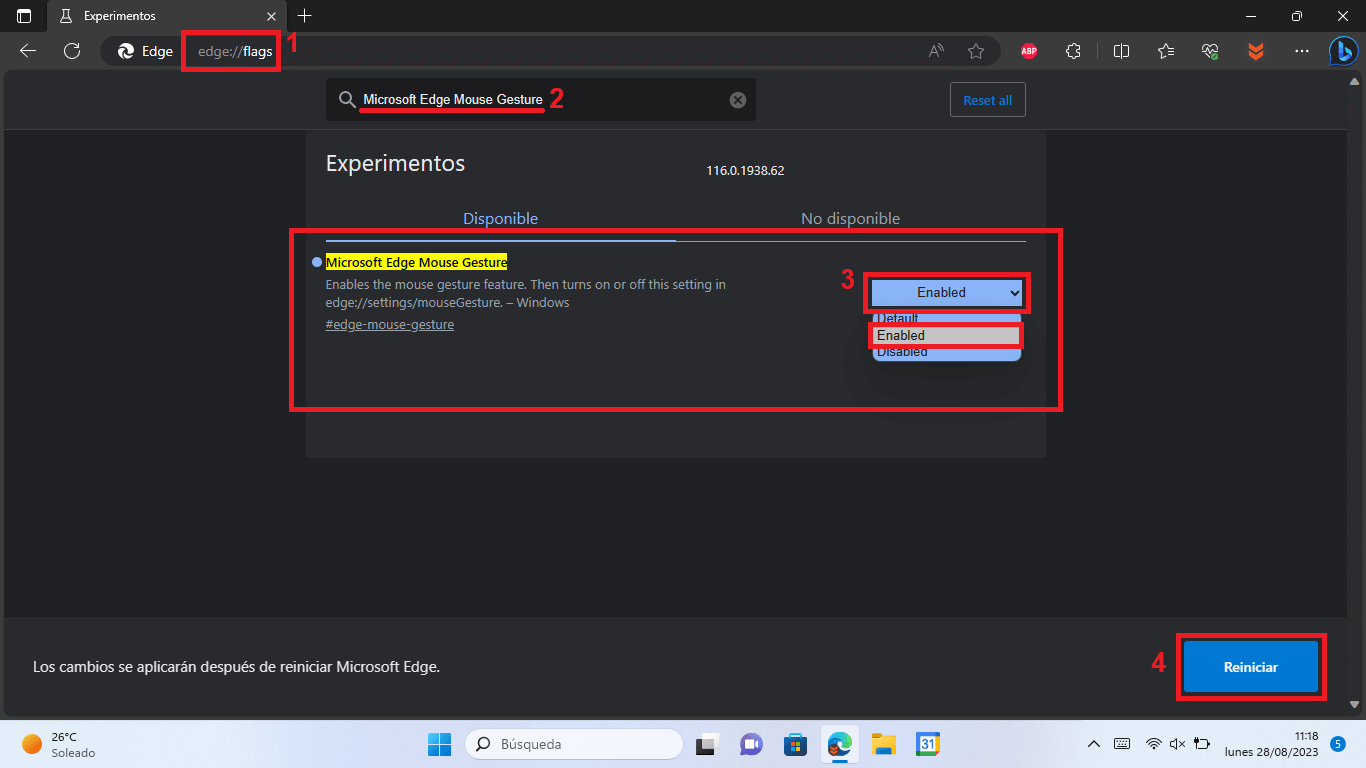Open Browser essentials heart icon
1366x768 pixels.
[x=1210, y=51]
